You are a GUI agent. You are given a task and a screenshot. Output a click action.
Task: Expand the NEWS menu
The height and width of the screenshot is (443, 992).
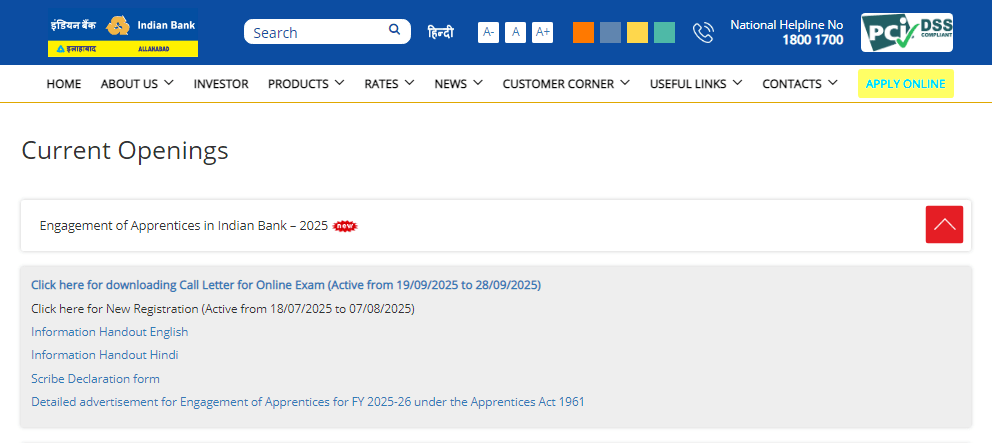click(459, 84)
